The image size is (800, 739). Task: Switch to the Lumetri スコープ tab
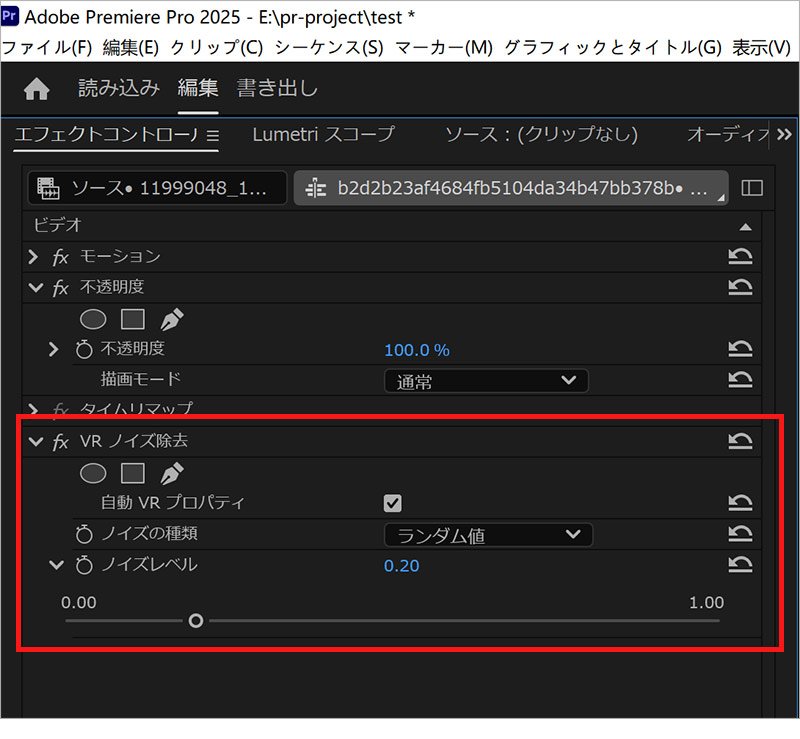point(323,135)
